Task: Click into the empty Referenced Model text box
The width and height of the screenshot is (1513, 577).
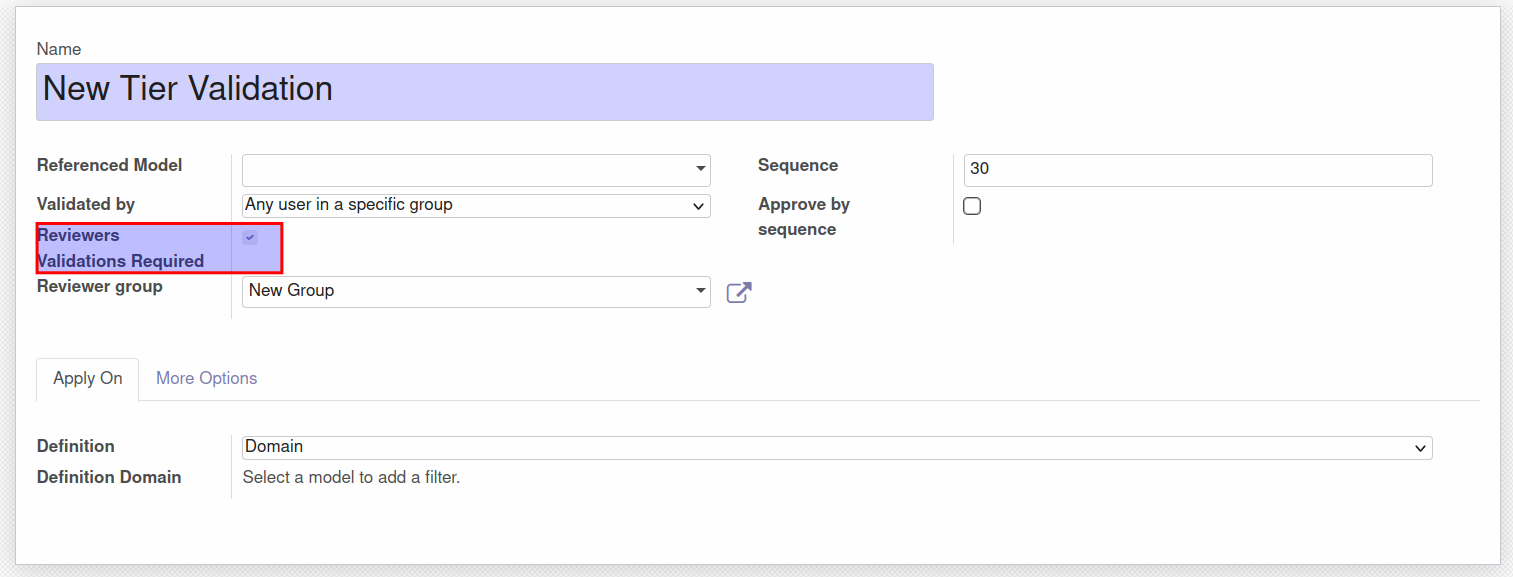Action: (x=466, y=170)
